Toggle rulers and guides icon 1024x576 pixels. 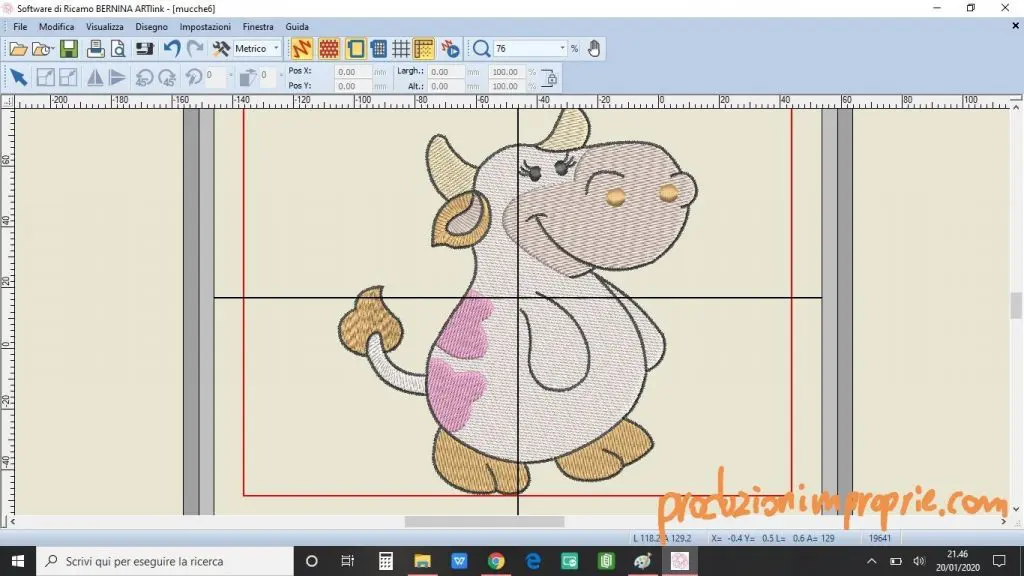(424, 48)
